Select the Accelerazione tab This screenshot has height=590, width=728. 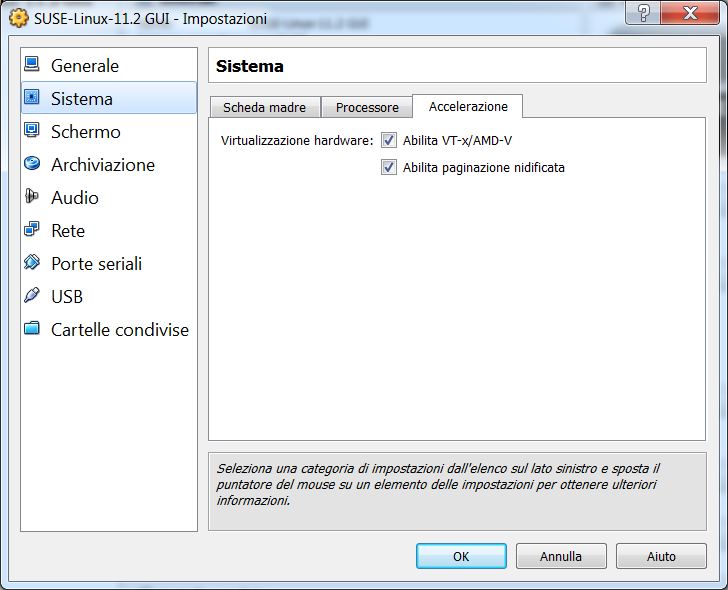[468, 107]
